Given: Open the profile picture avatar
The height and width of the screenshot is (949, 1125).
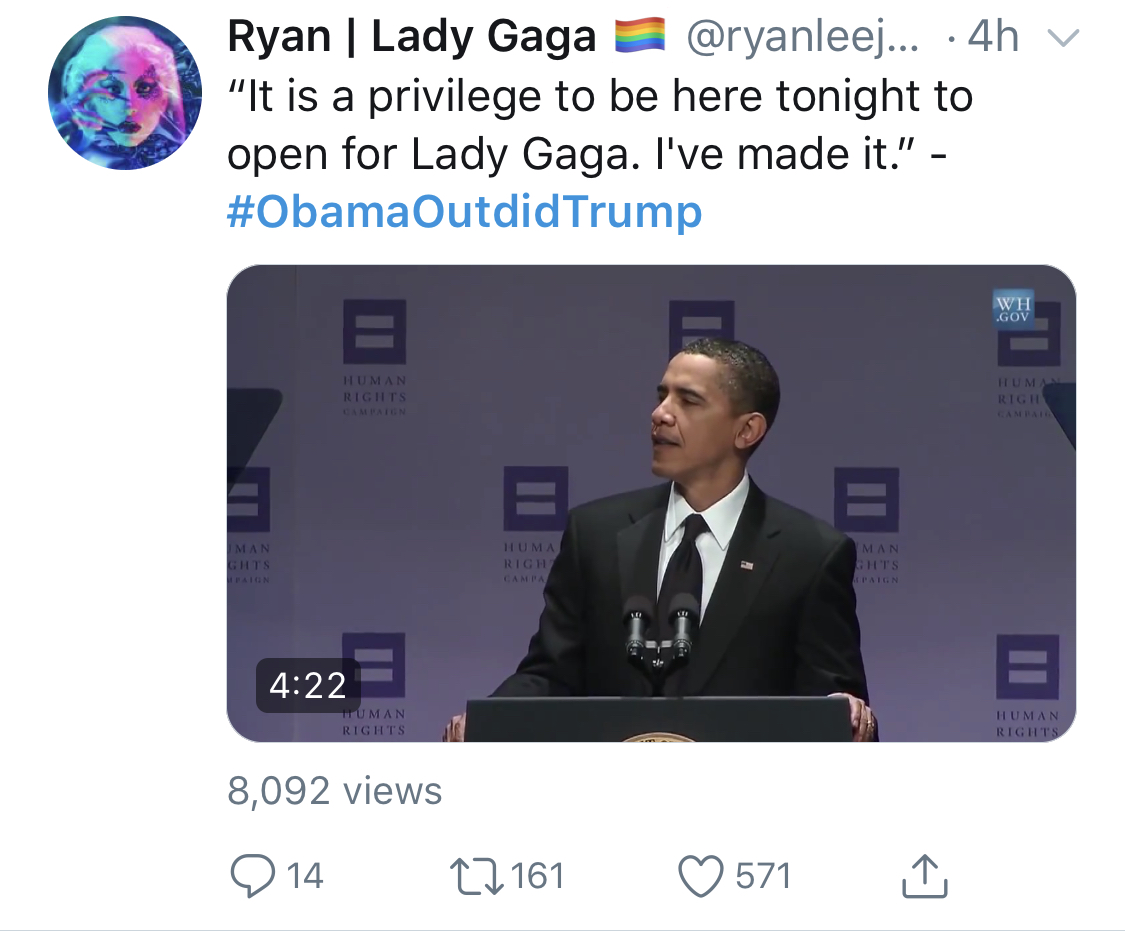Looking at the screenshot, I should [125, 93].
